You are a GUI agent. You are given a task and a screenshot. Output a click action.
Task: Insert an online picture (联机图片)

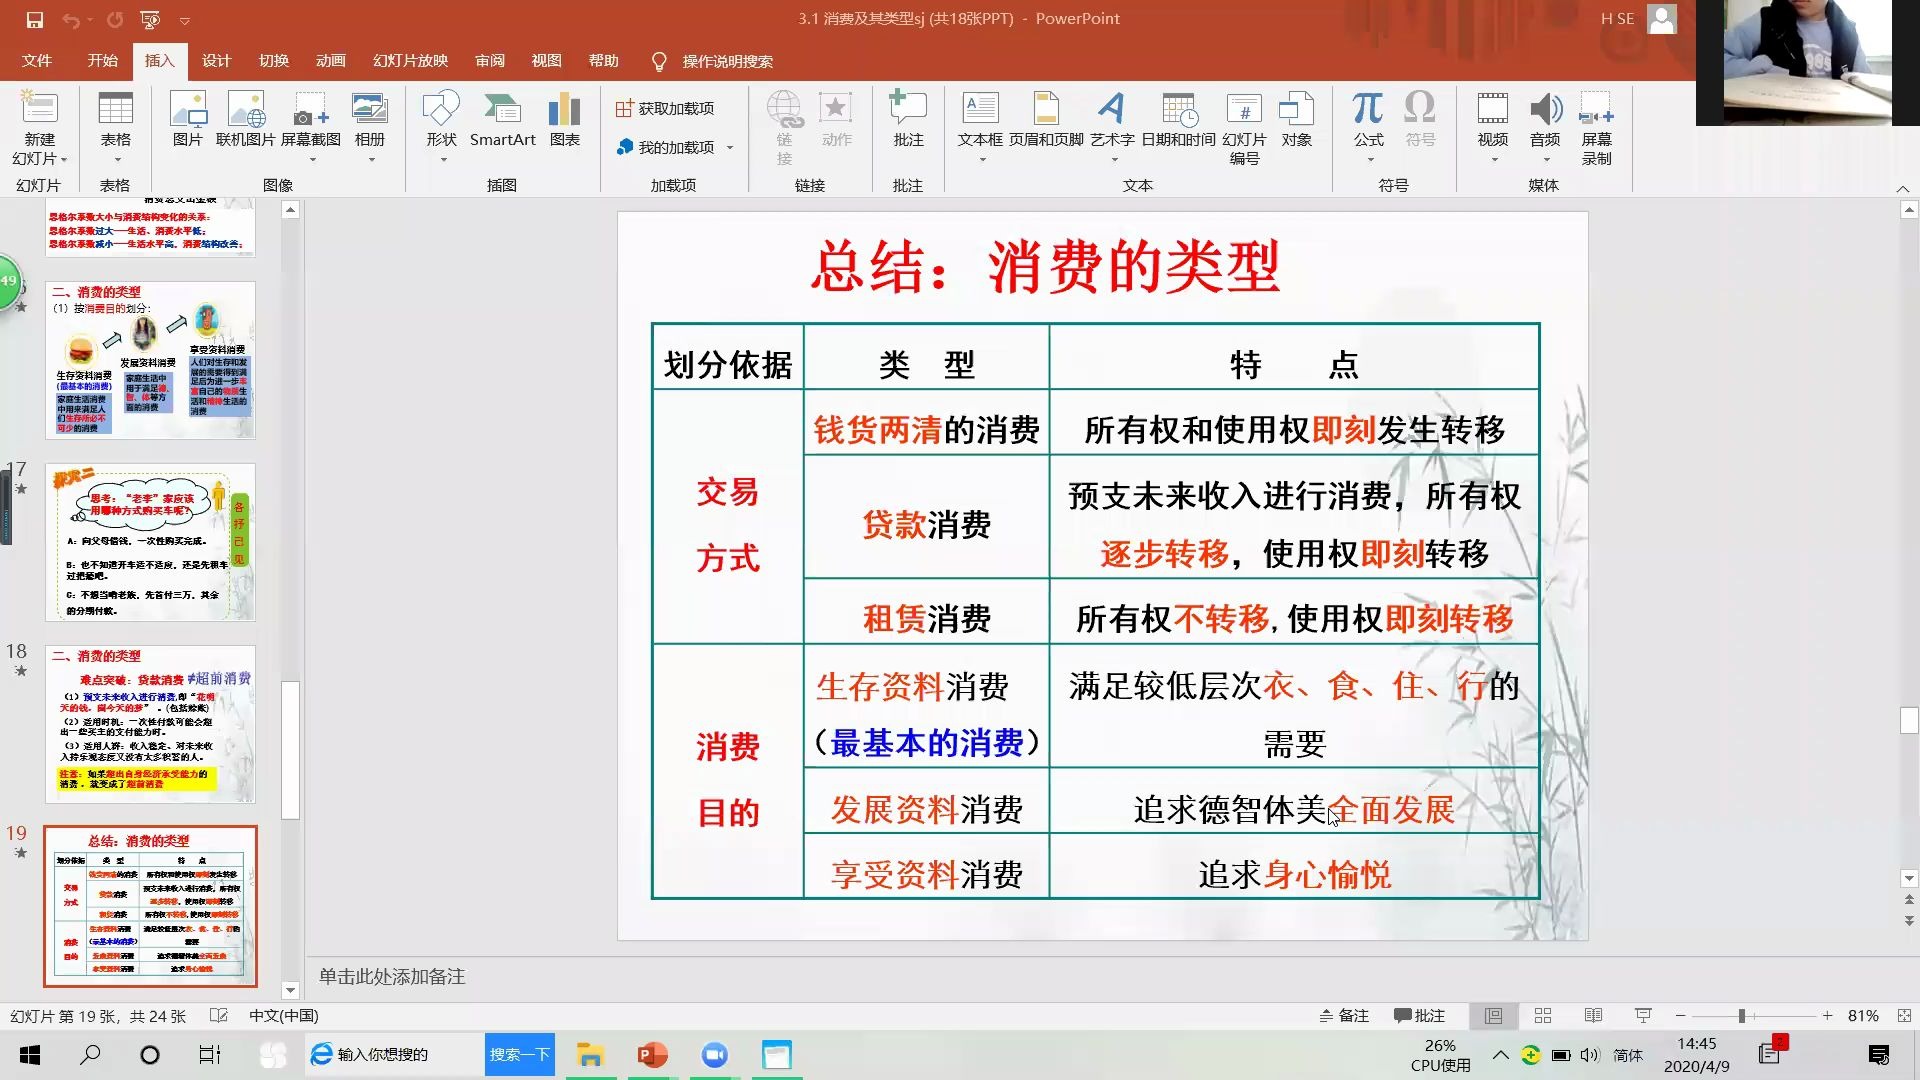(245, 120)
